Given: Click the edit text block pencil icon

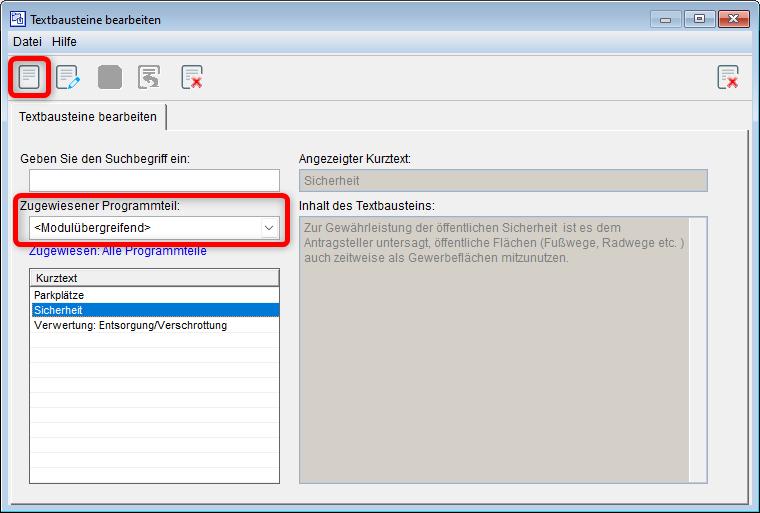Looking at the screenshot, I should 68,77.
